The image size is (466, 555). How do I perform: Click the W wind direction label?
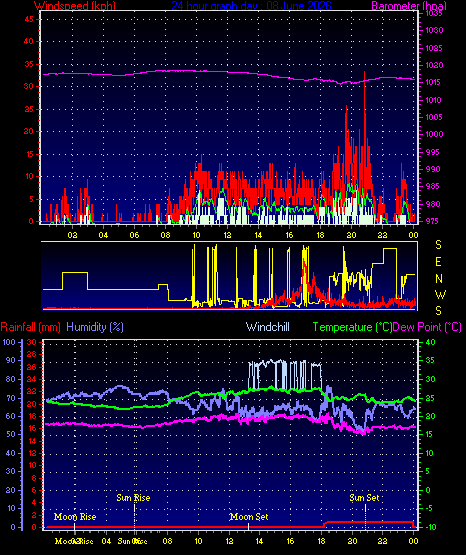440,294
